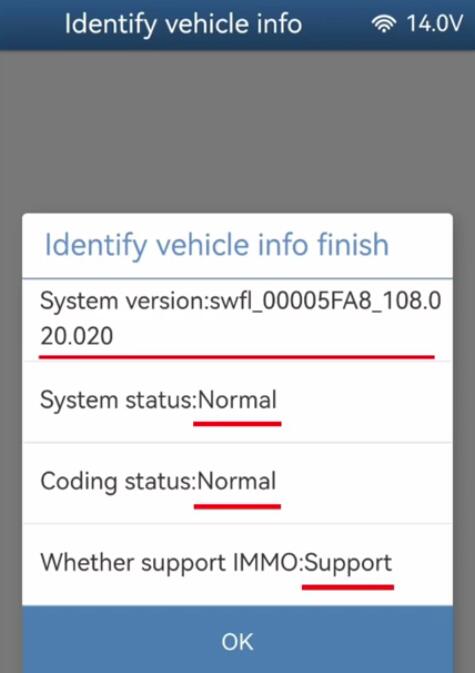
Task: Click the swfl_00005FA8_108.0 version string
Action: tap(325, 300)
